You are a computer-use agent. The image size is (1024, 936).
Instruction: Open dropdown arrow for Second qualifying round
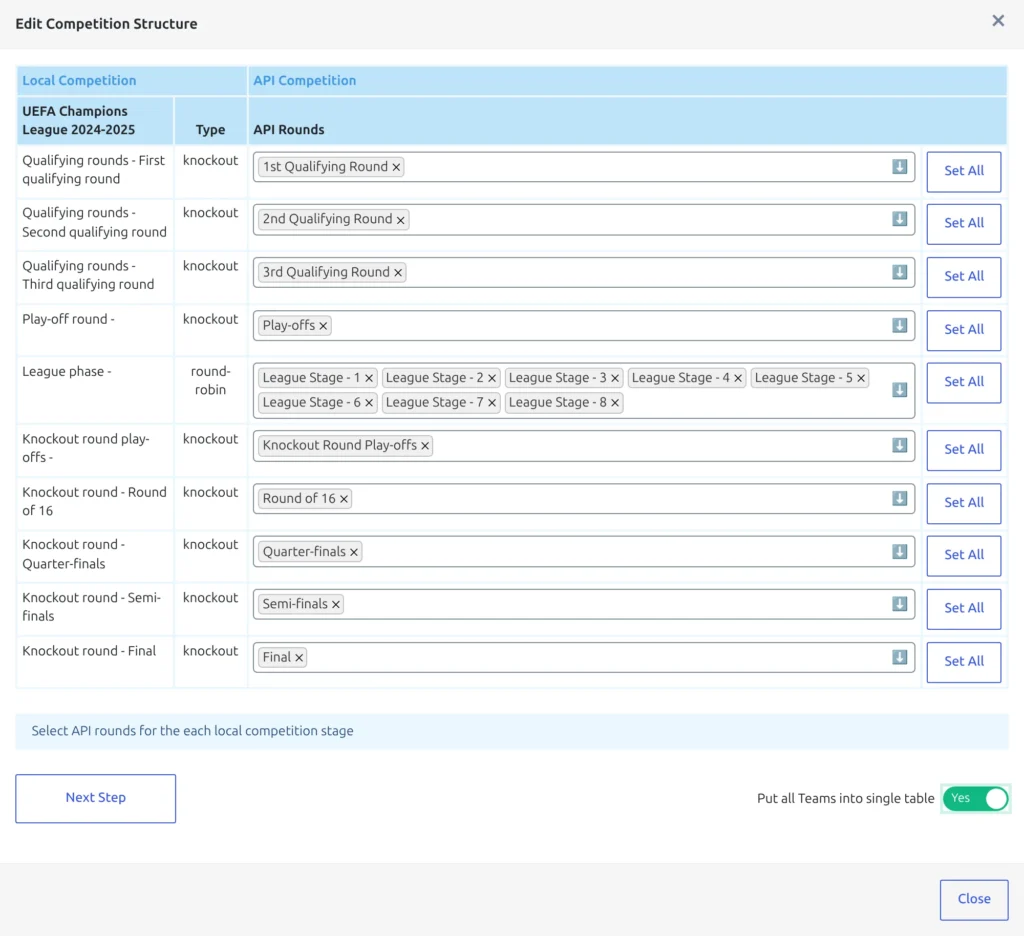coord(899,219)
